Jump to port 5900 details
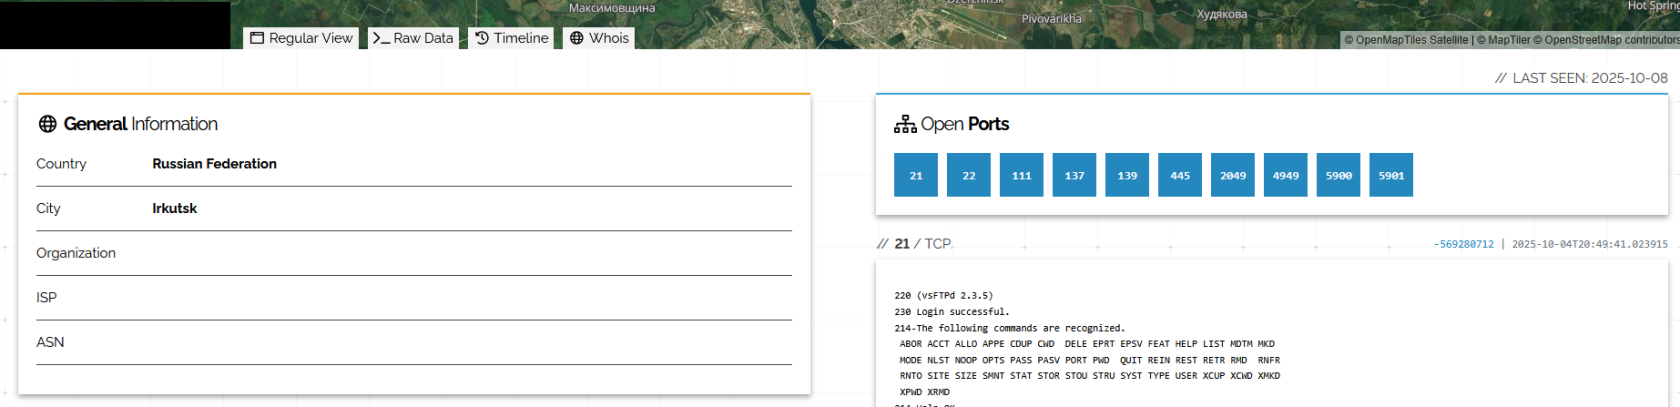 pyautogui.click(x=1338, y=175)
